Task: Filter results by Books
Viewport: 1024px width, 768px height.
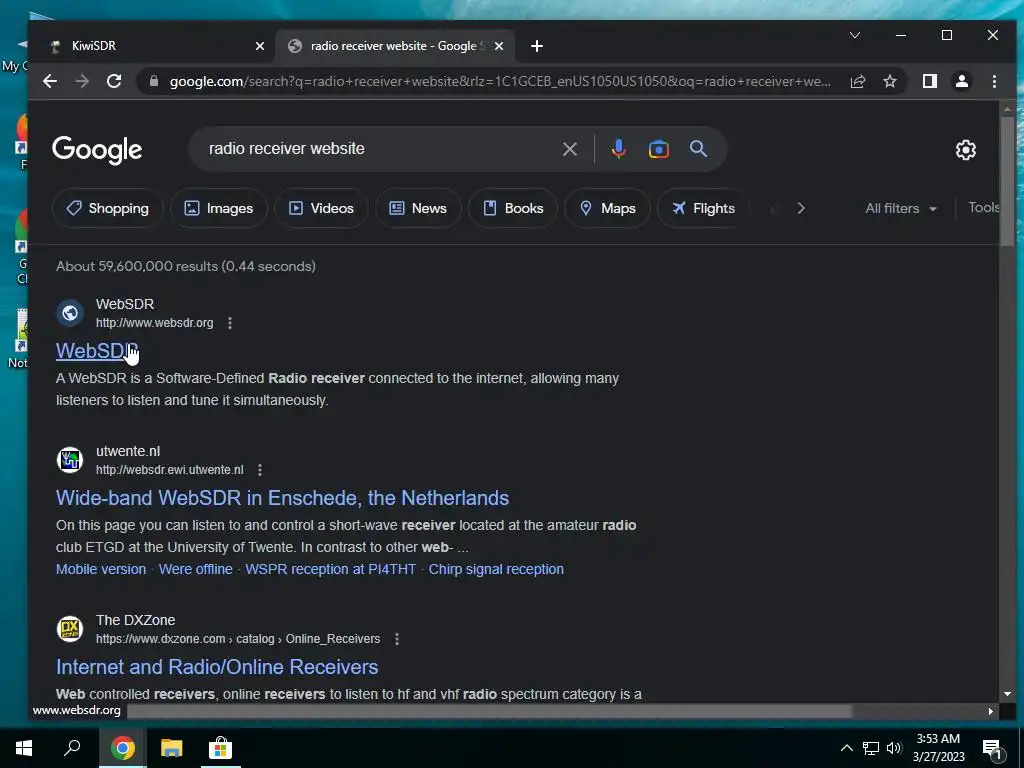Action: point(513,208)
